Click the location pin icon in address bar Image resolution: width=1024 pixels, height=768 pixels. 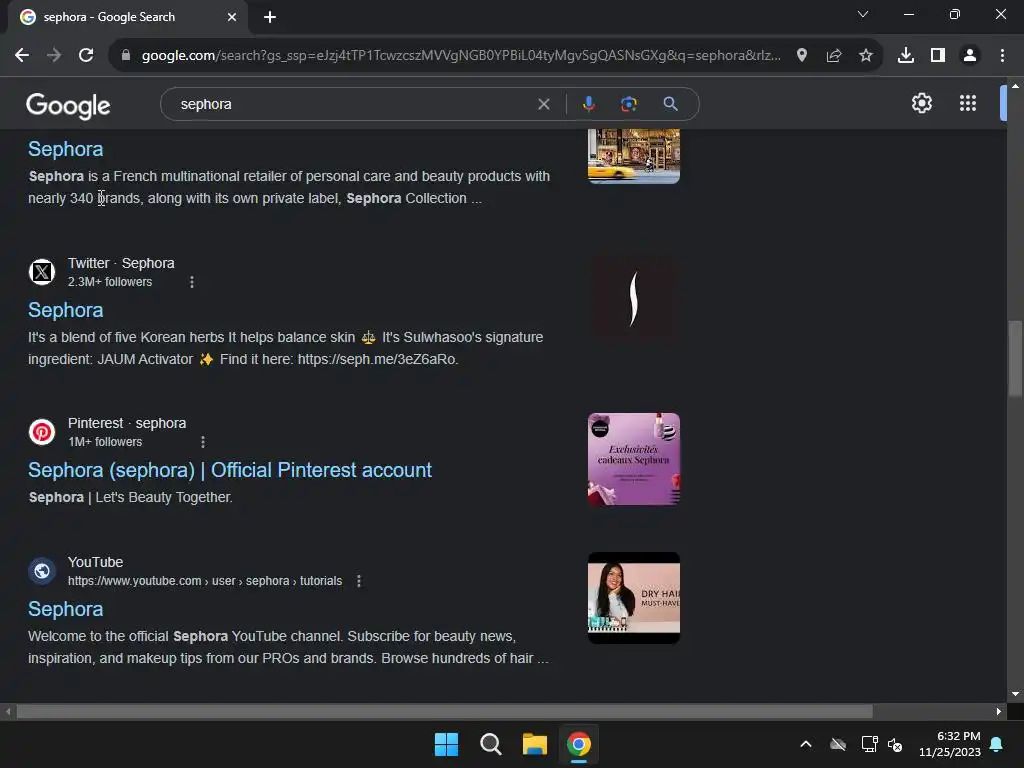(x=802, y=56)
